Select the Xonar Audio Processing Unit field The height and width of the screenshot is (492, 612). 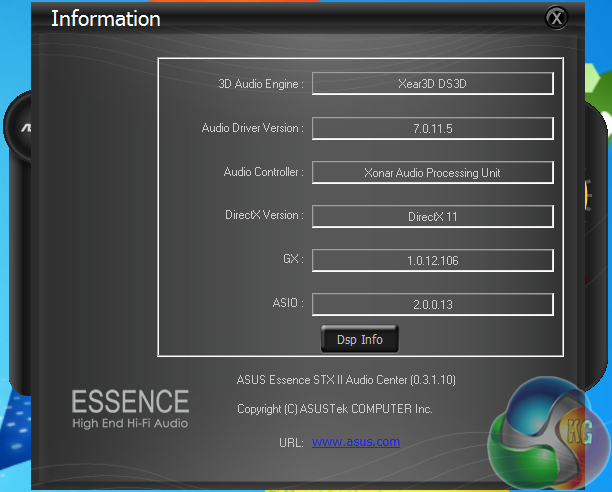click(432, 172)
